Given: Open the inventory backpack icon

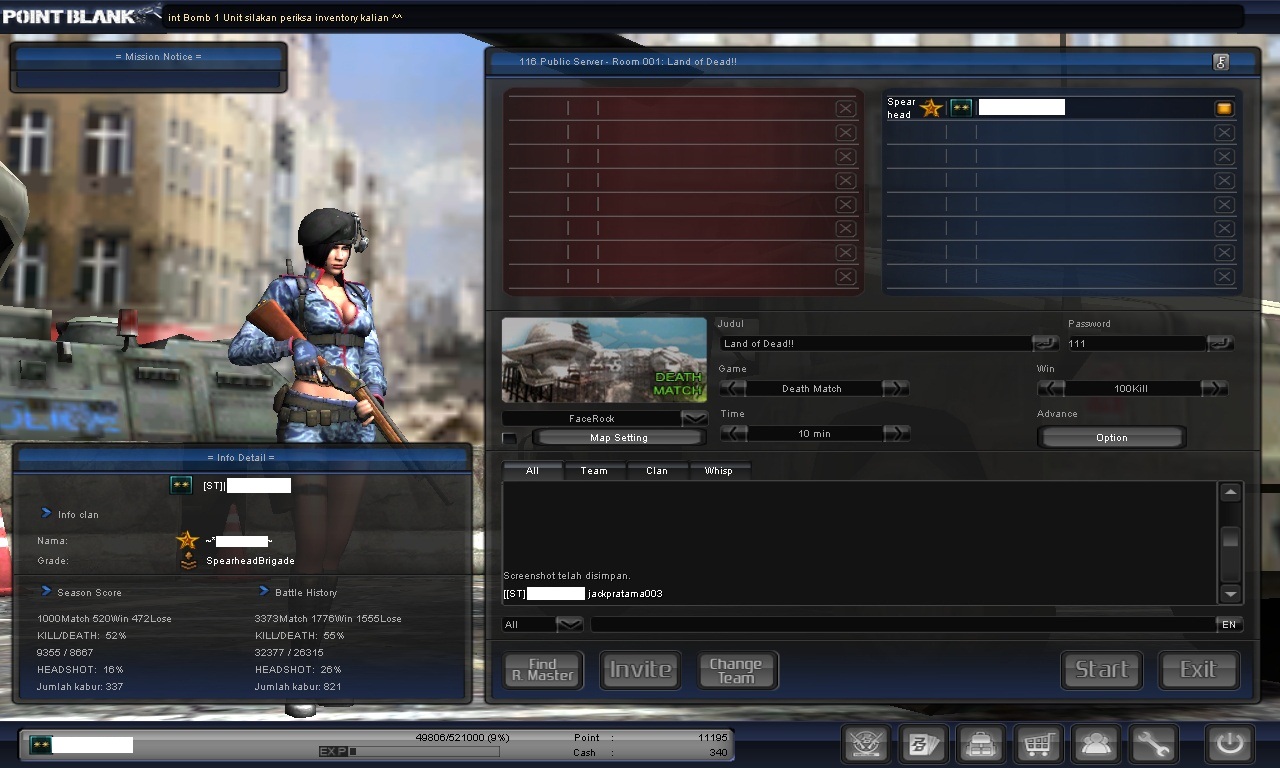Looking at the screenshot, I should [x=981, y=744].
